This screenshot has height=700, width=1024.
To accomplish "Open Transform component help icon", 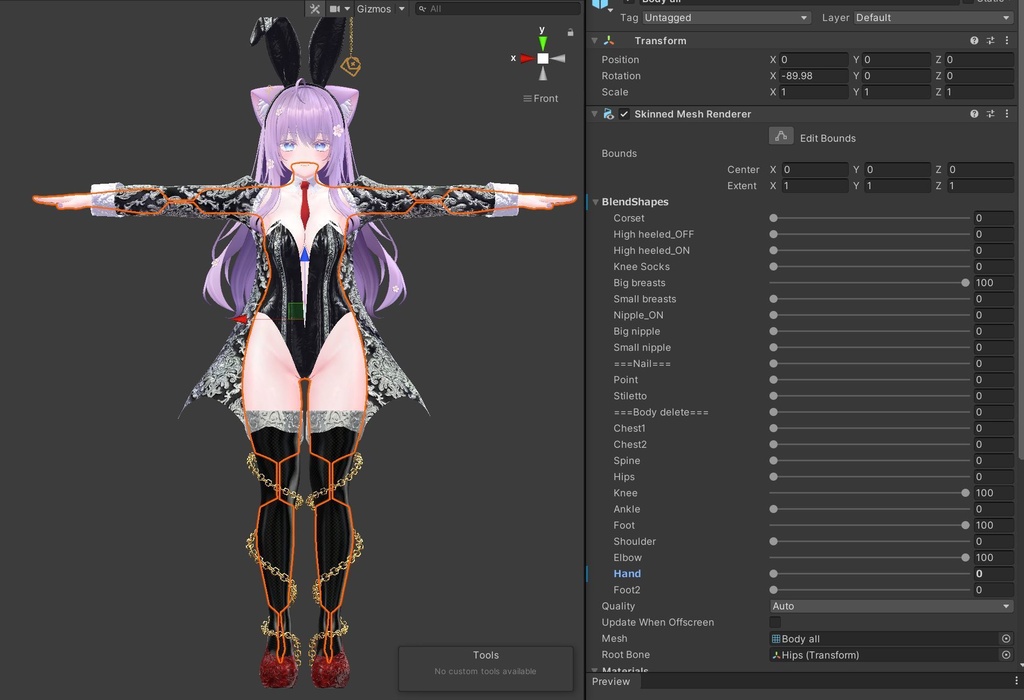I will (974, 41).
